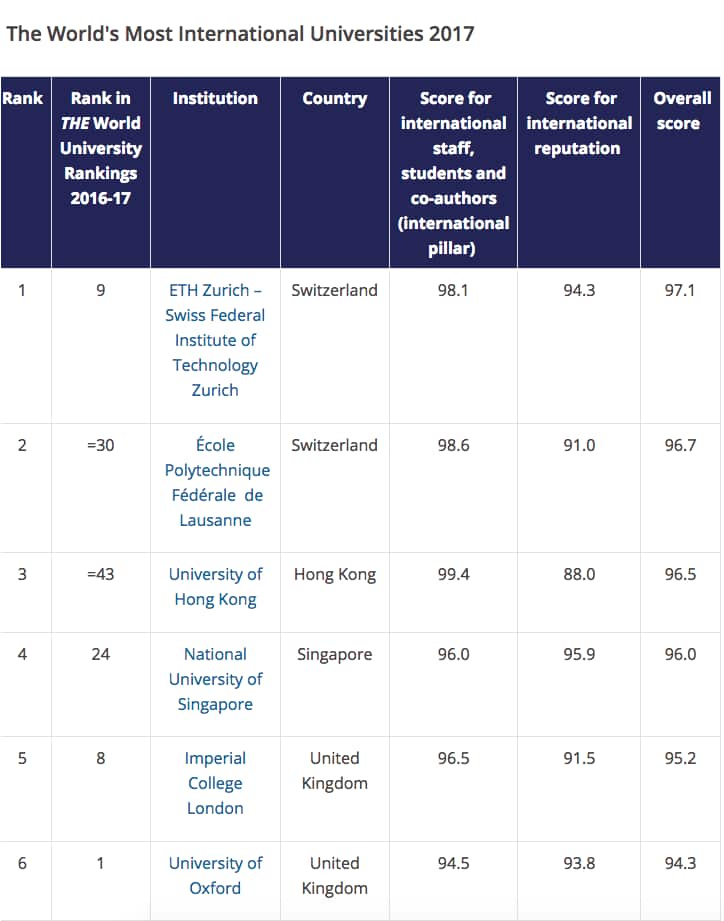Click the Score for international reputation header

(x=579, y=123)
